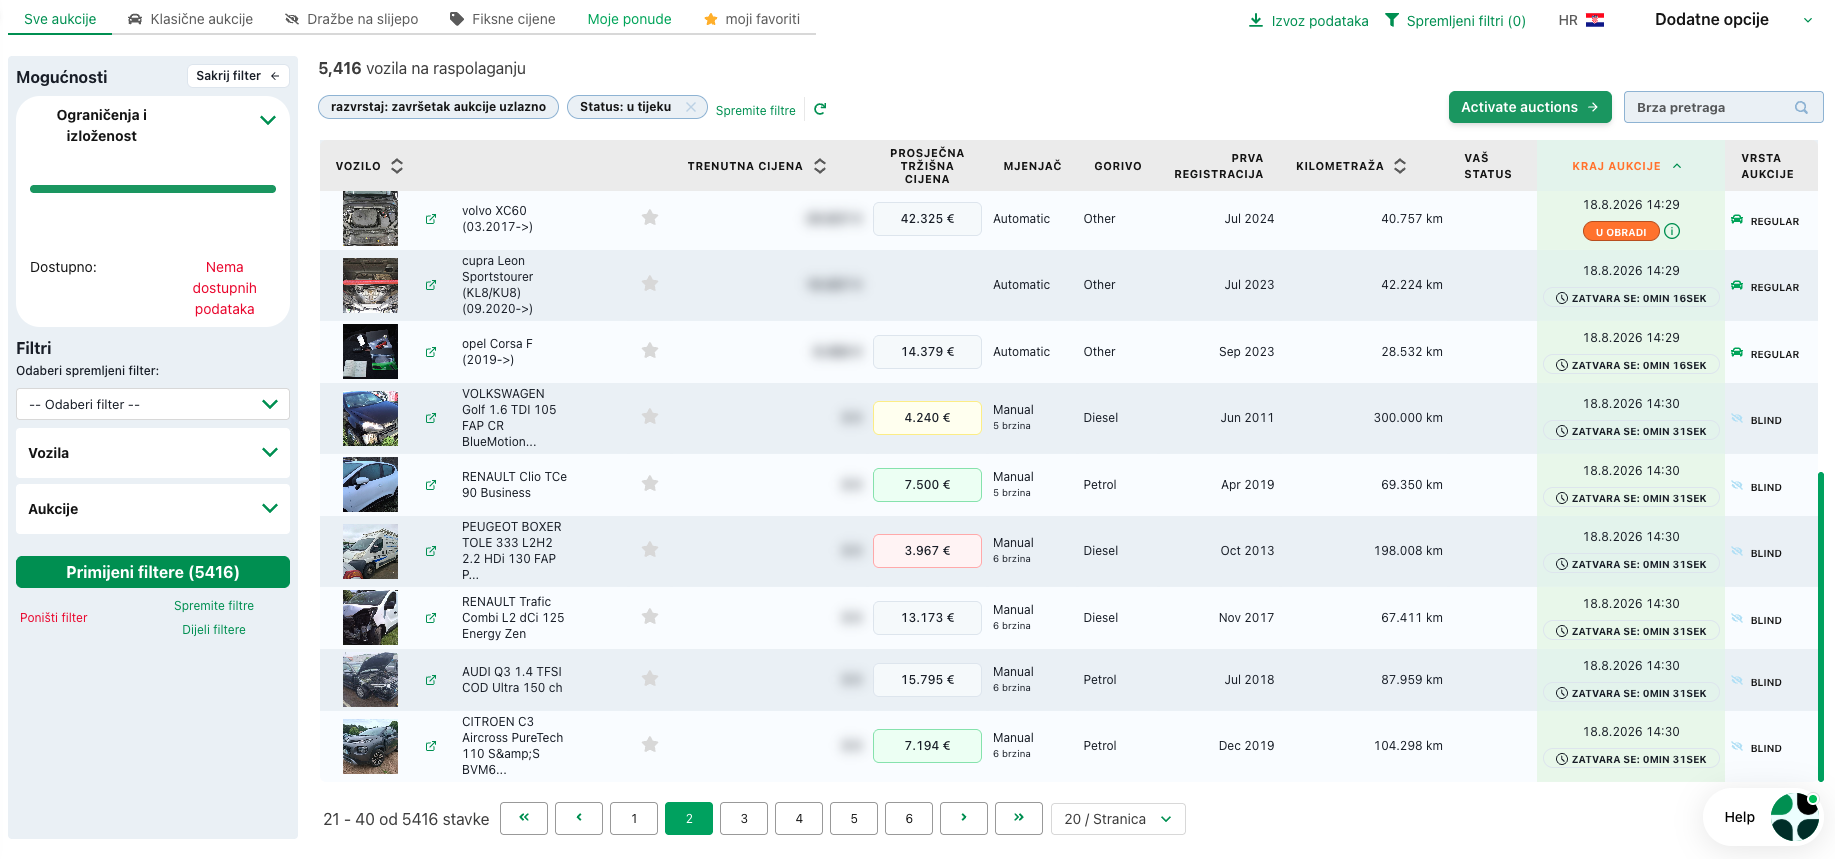This screenshot has width=1835, height=859.
Task: Switch to Dražbe na slijepo tab
Action: point(351,19)
